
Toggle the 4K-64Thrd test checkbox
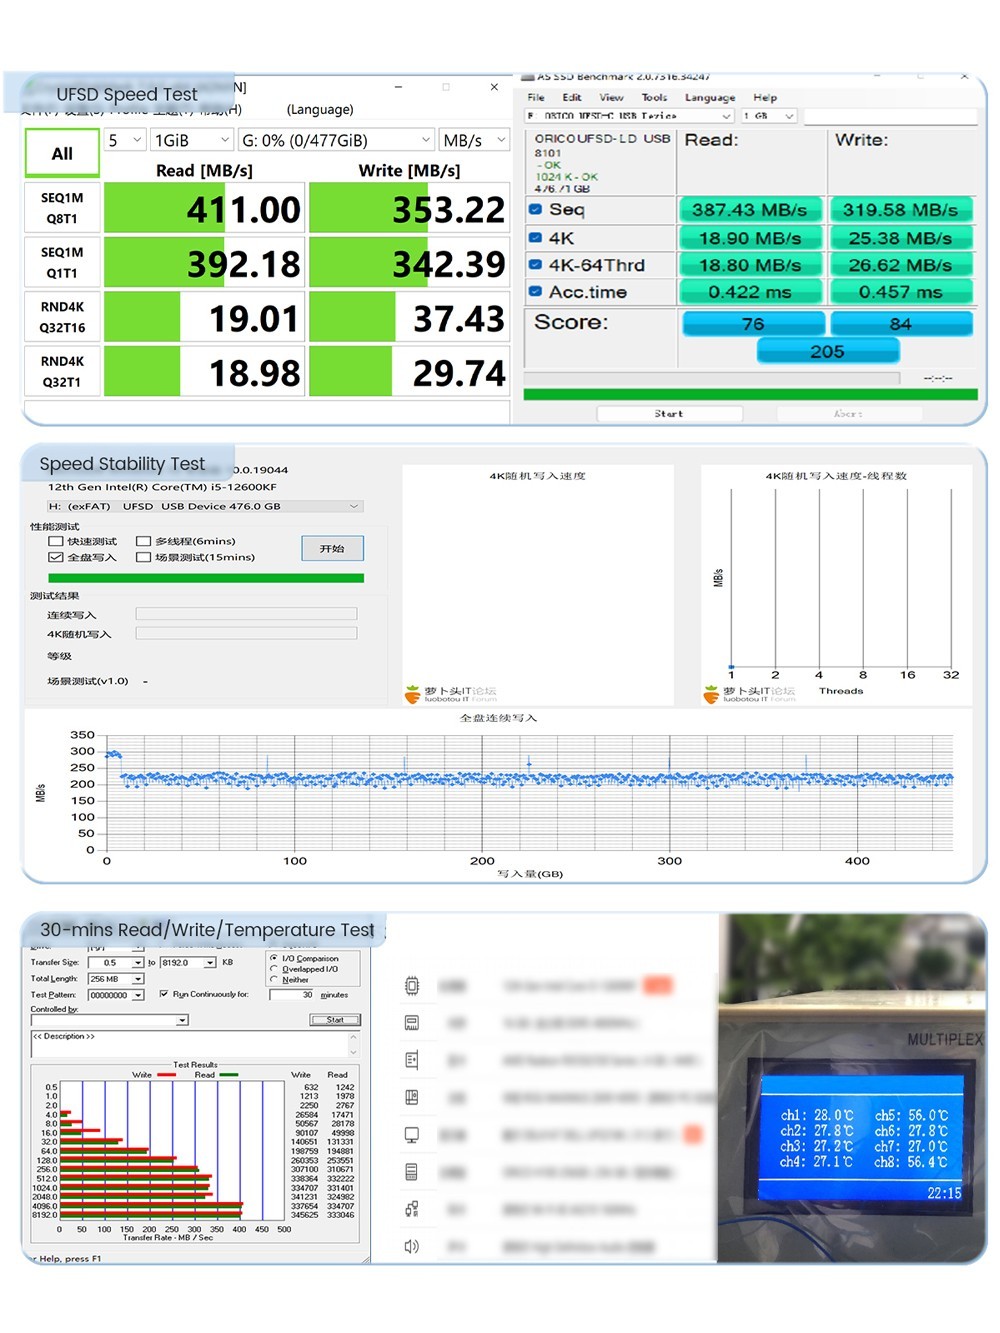click(x=535, y=265)
